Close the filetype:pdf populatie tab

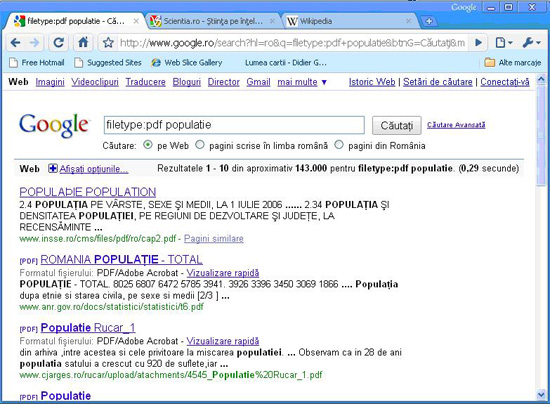(x=136, y=21)
